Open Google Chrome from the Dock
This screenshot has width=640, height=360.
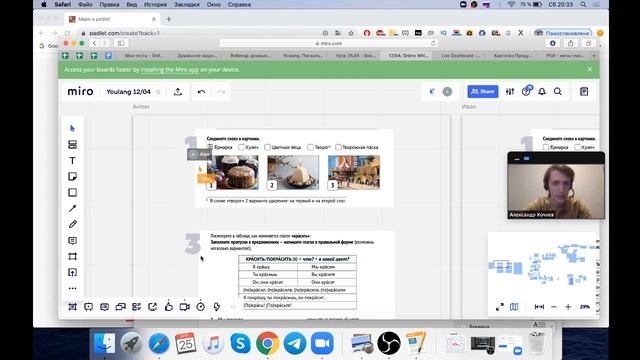pos(267,343)
